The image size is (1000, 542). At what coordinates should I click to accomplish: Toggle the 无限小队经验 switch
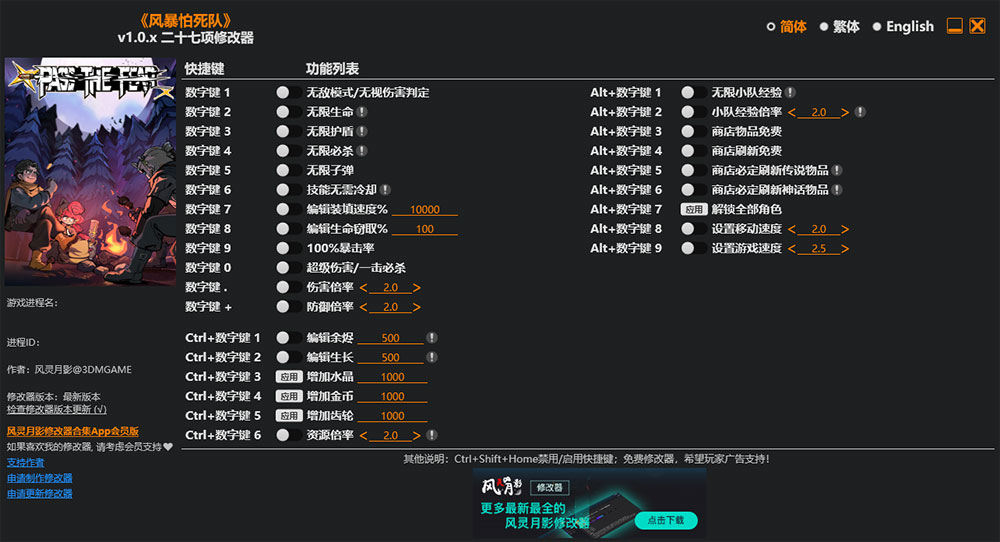[x=693, y=92]
